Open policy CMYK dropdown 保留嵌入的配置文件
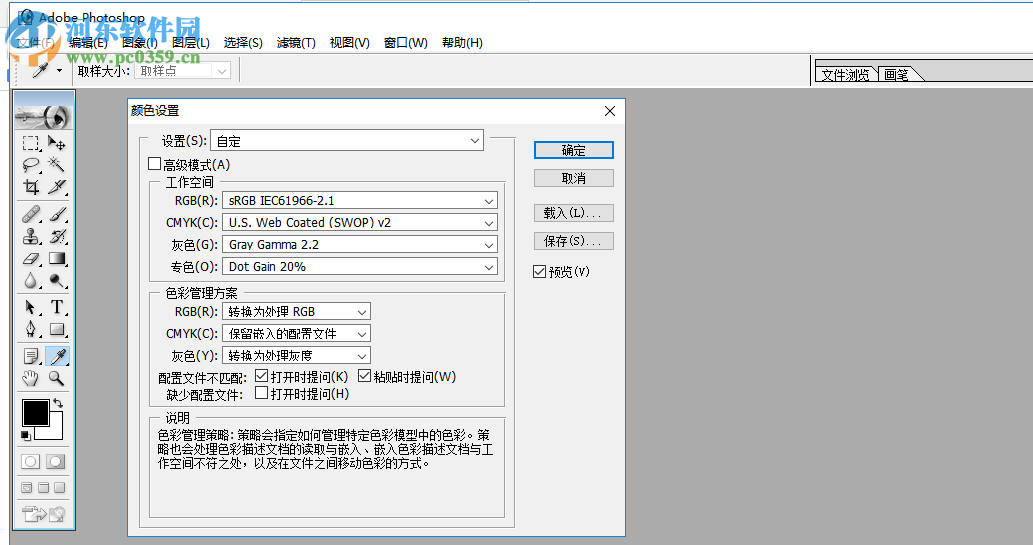This screenshot has width=1033, height=545. 296,333
